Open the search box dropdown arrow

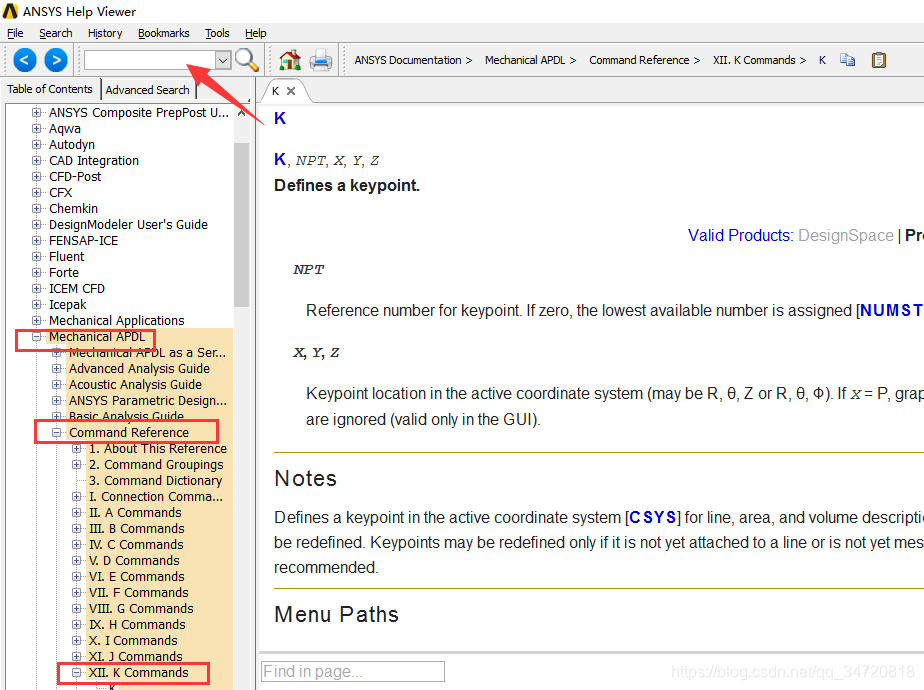(223, 60)
